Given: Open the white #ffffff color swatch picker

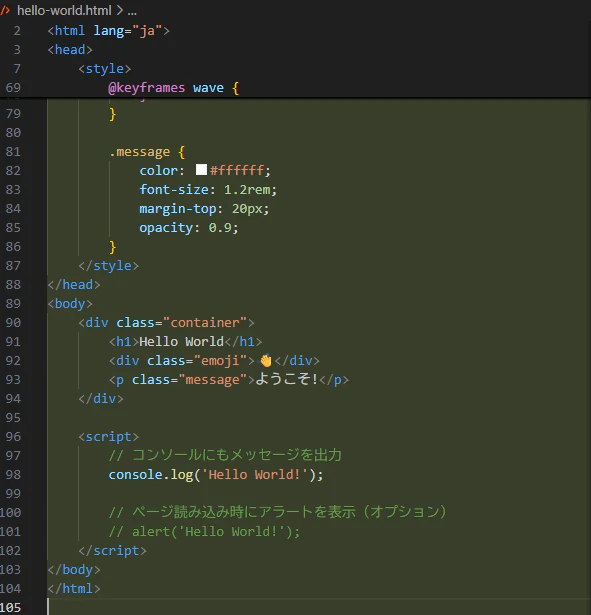Looking at the screenshot, I should 201,170.
